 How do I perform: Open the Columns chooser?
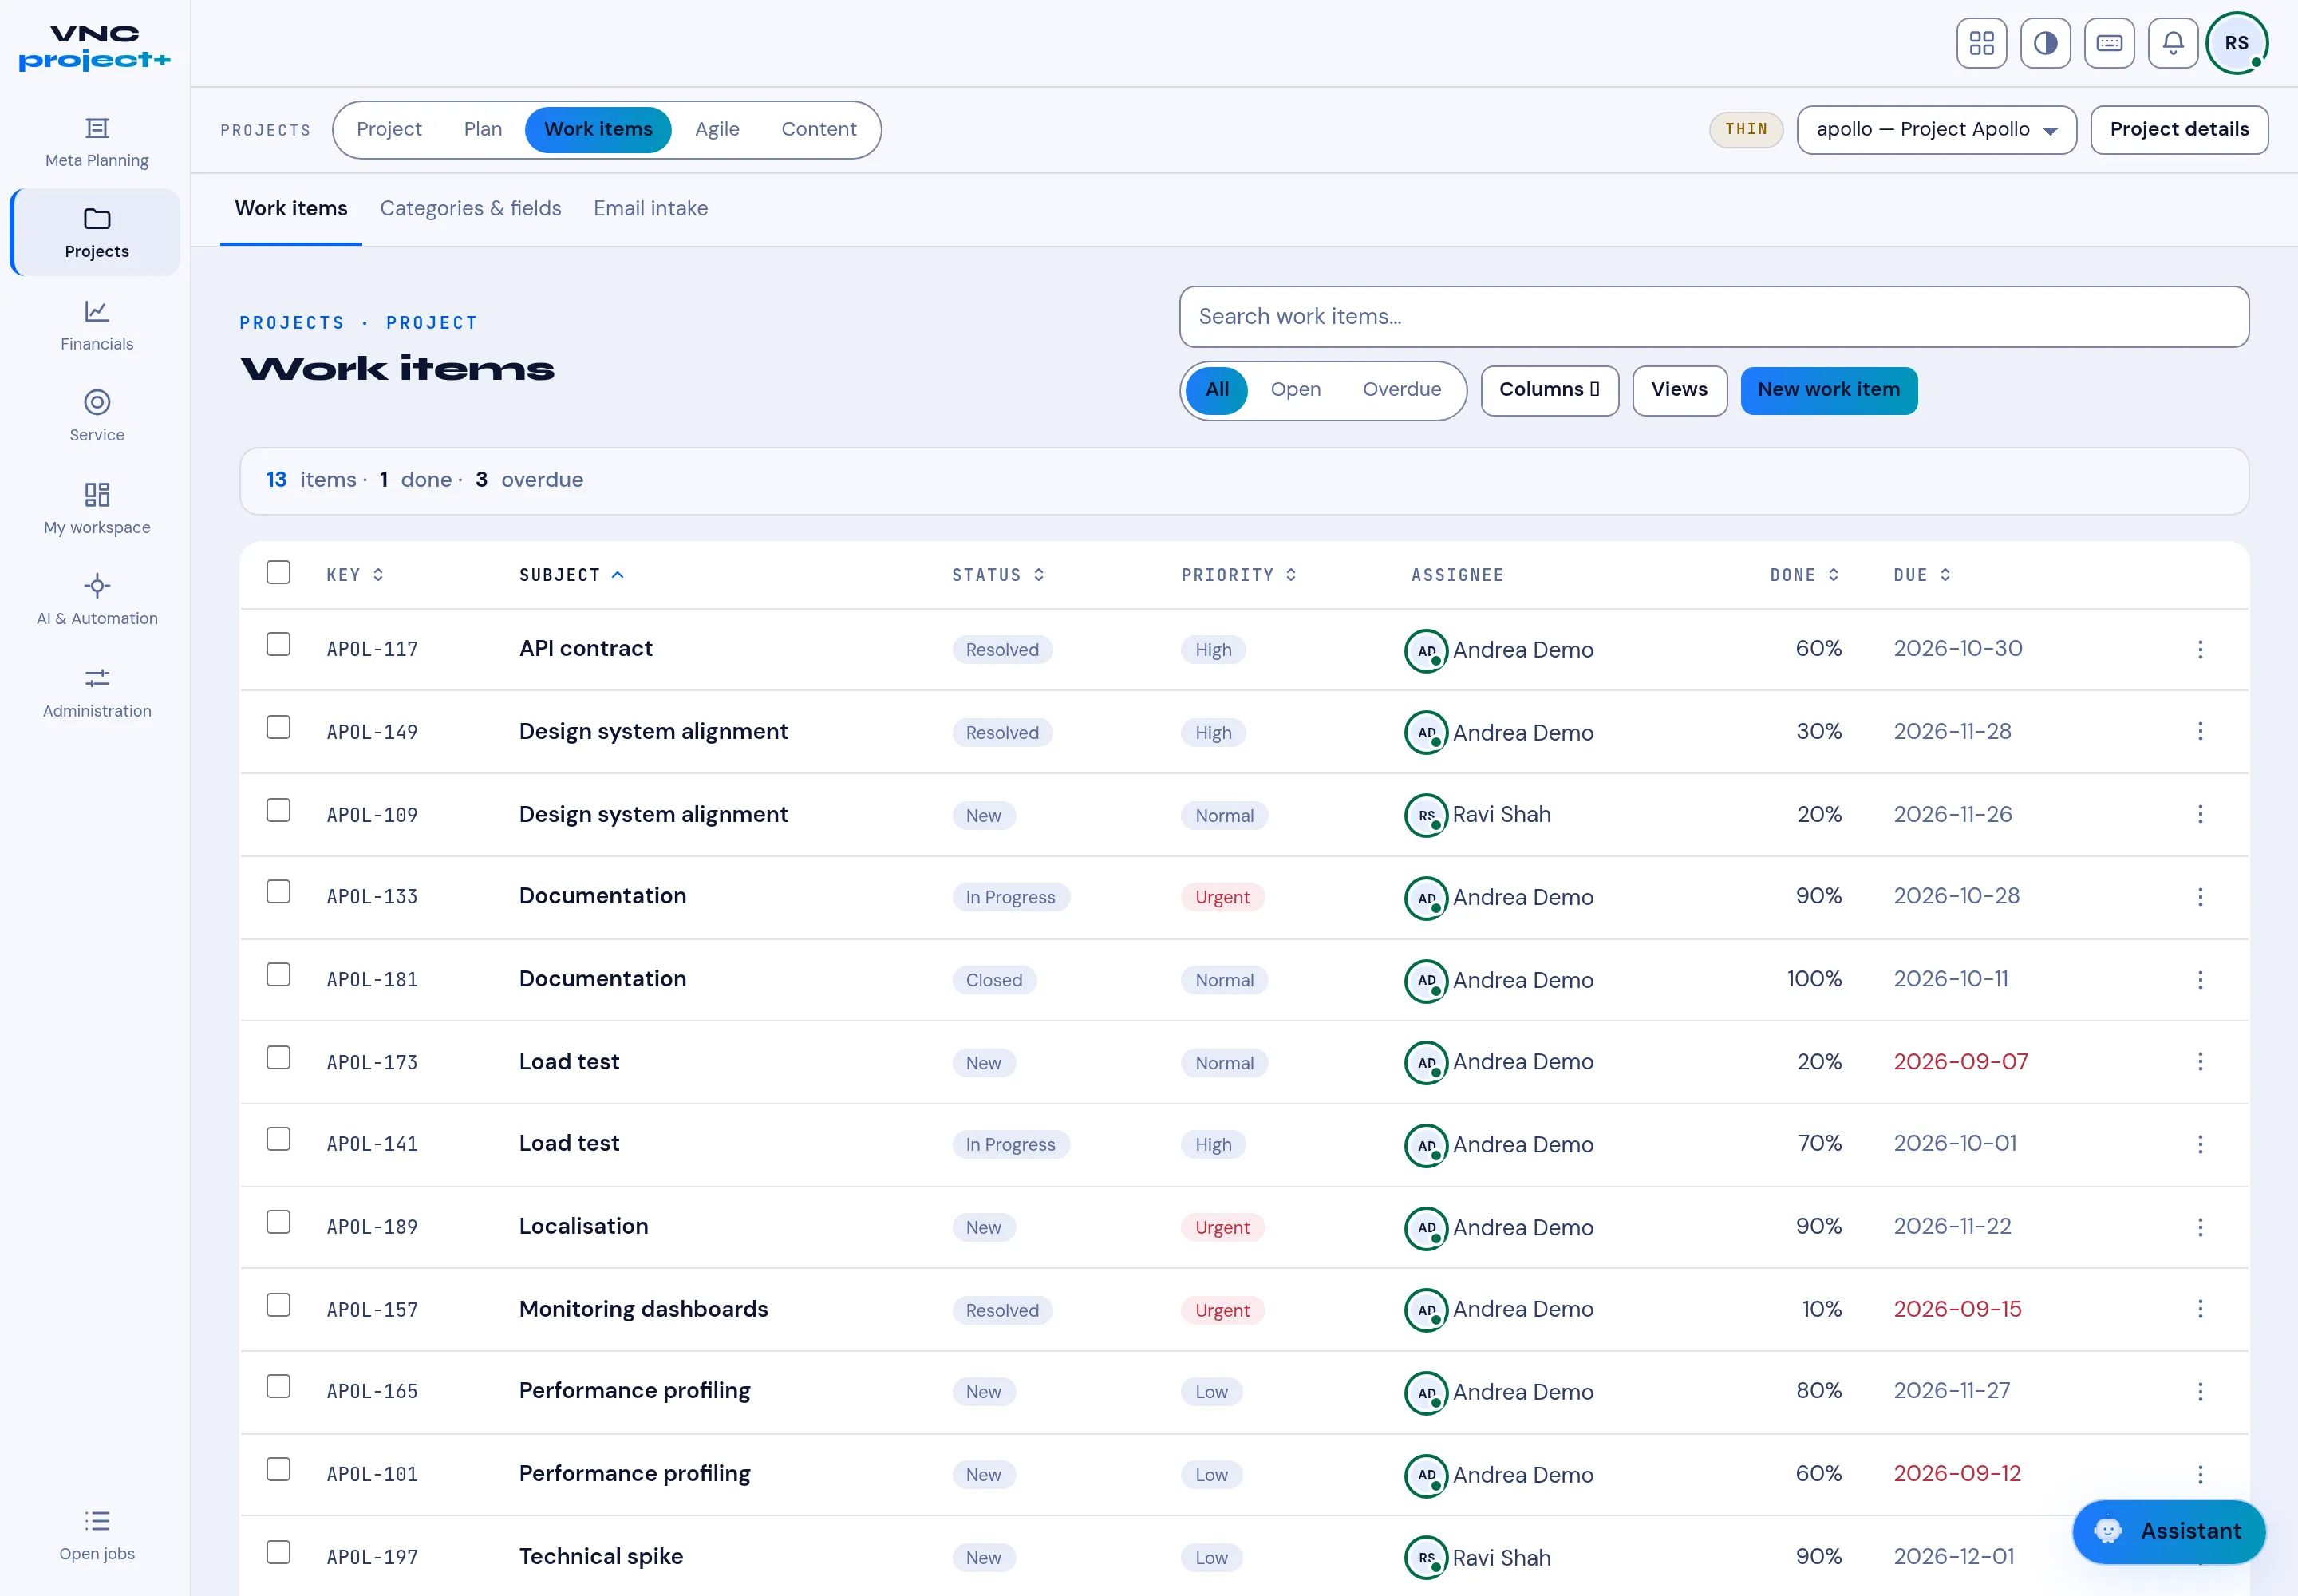tap(1549, 390)
